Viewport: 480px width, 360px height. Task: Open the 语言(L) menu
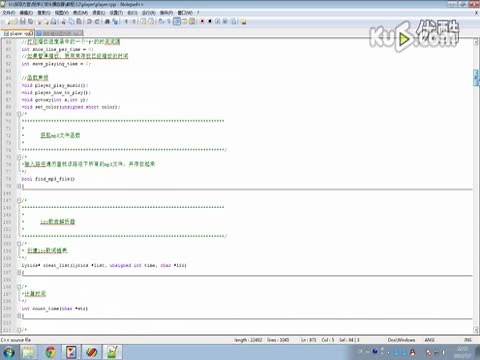(99, 13)
